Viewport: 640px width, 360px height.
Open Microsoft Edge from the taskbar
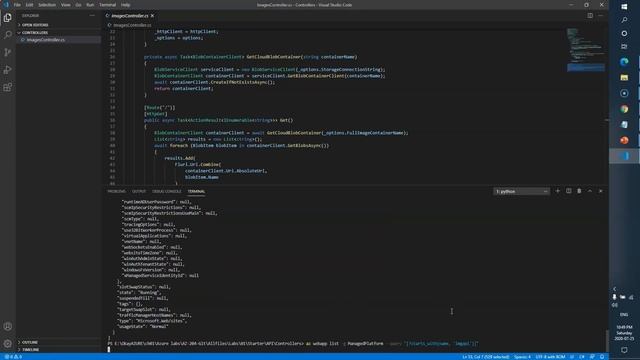pos(624,62)
